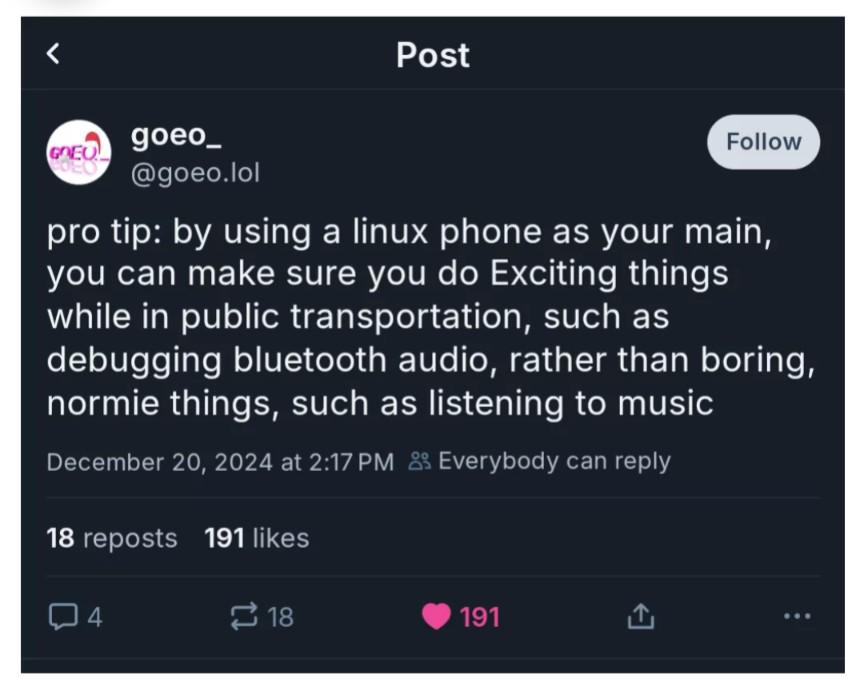Viewport: 864px width, 689px height.
Task: Go back using the left chevron arrow
Action: click(x=54, y=54)
